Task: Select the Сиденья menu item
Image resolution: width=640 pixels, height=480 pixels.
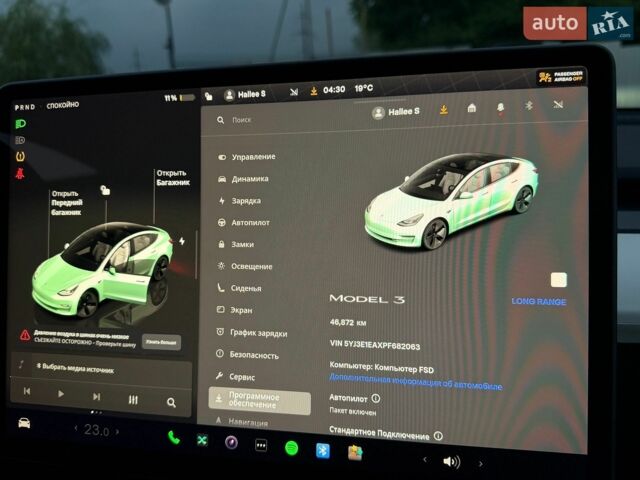Action: 239,288
